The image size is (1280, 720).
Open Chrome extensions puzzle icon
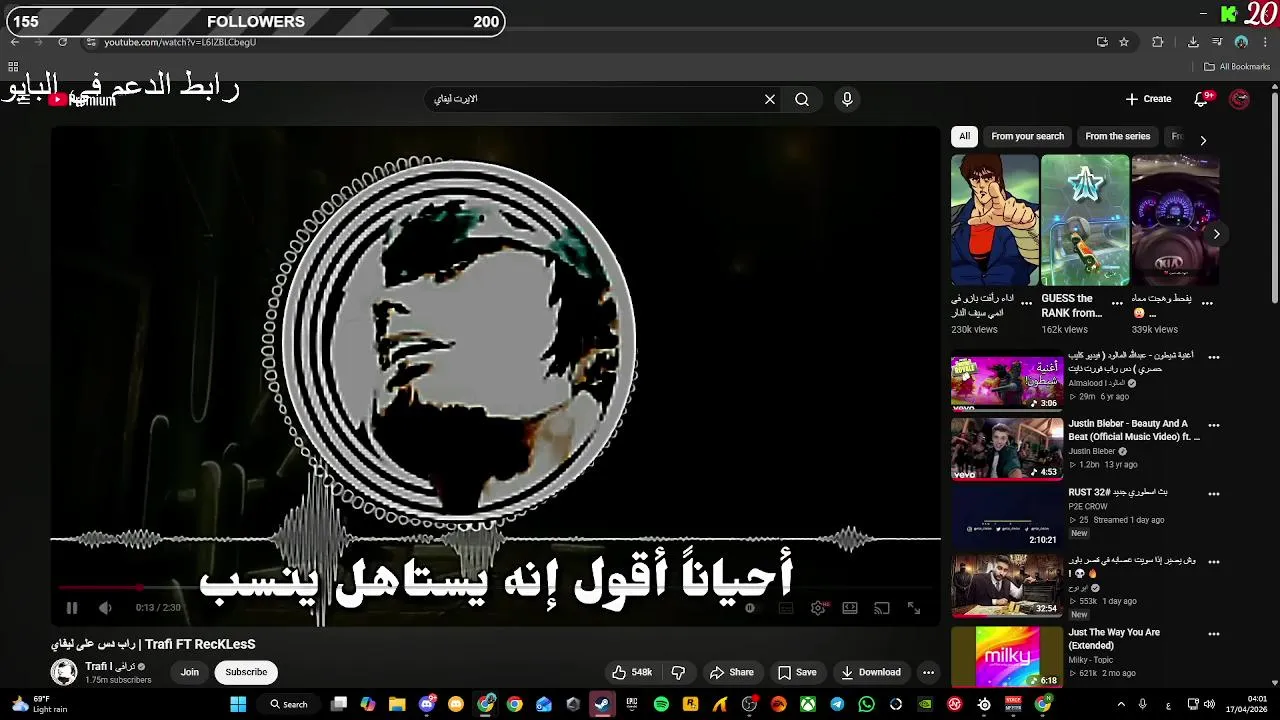1158,42
